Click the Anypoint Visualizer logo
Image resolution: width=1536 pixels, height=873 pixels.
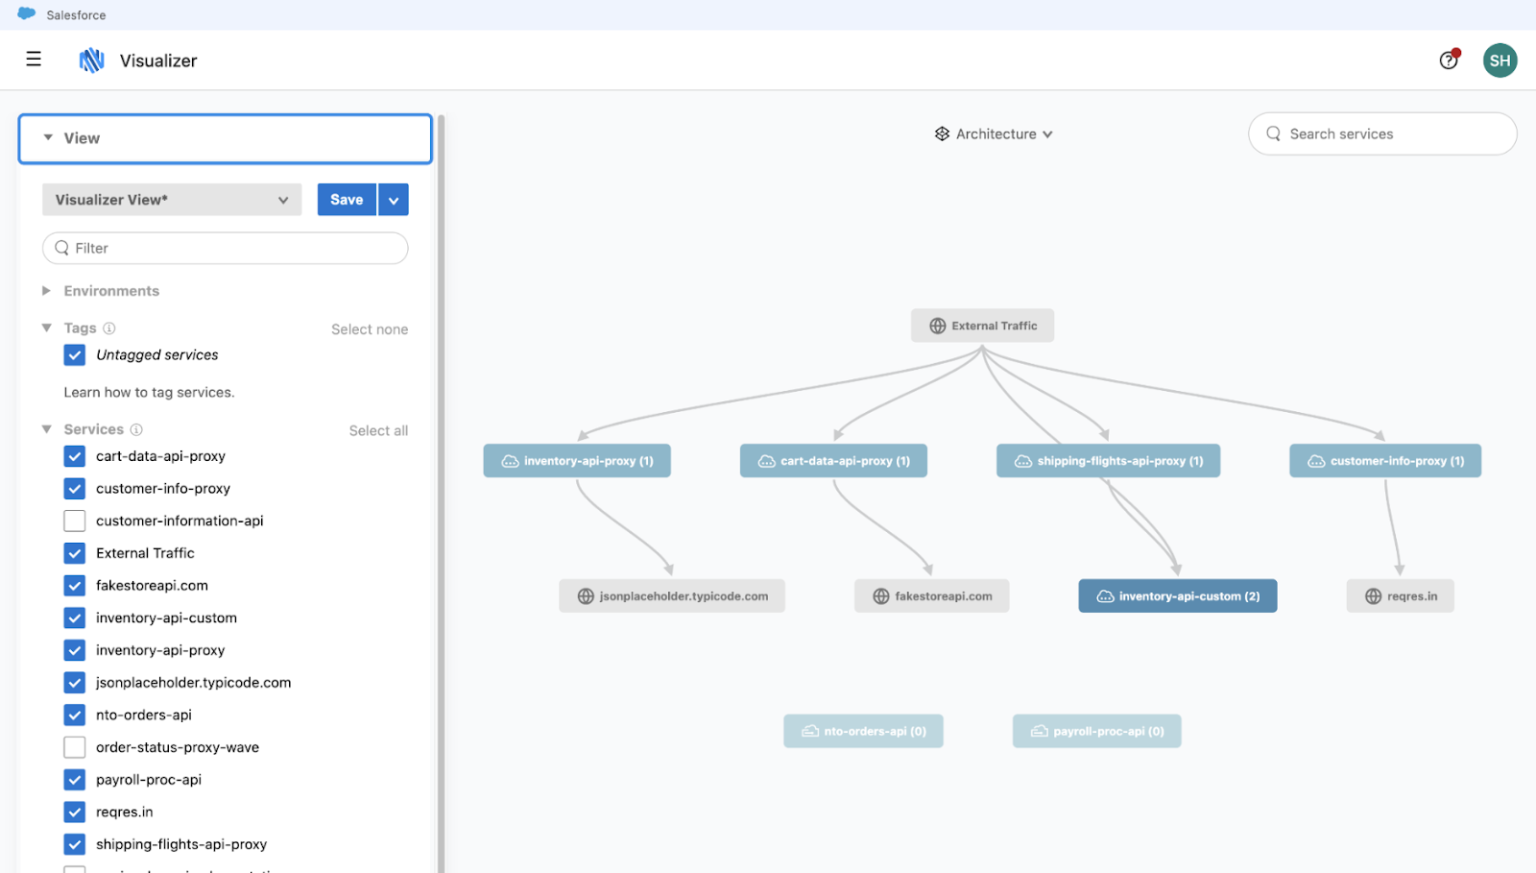91,59
